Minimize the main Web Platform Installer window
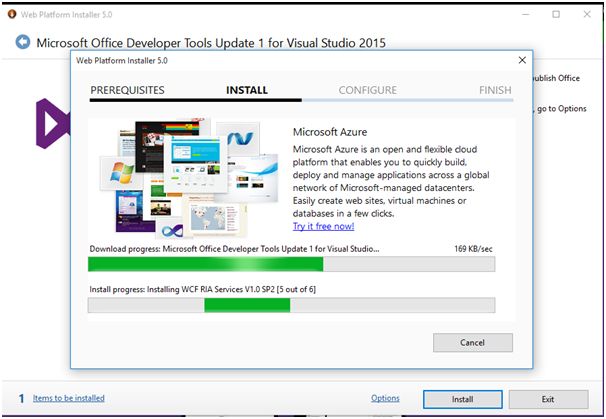Viewport: 606px width, 419px height. coord(526,14)
